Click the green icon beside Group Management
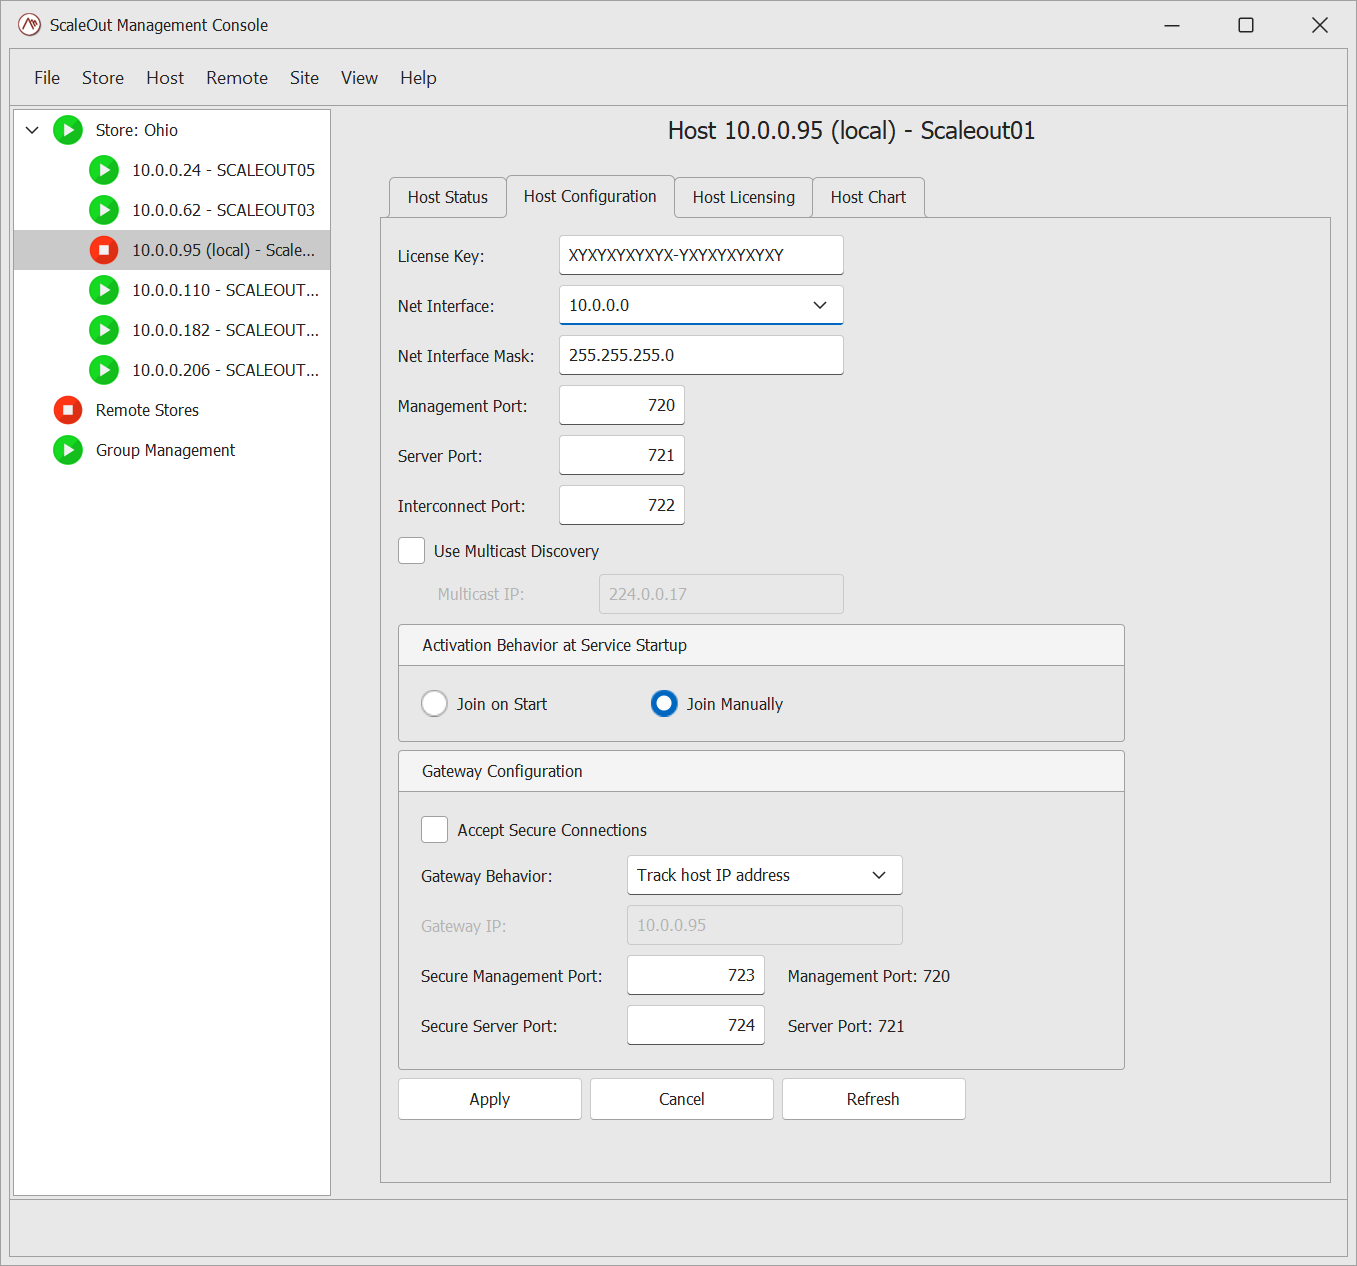 (x=68, y=450)
